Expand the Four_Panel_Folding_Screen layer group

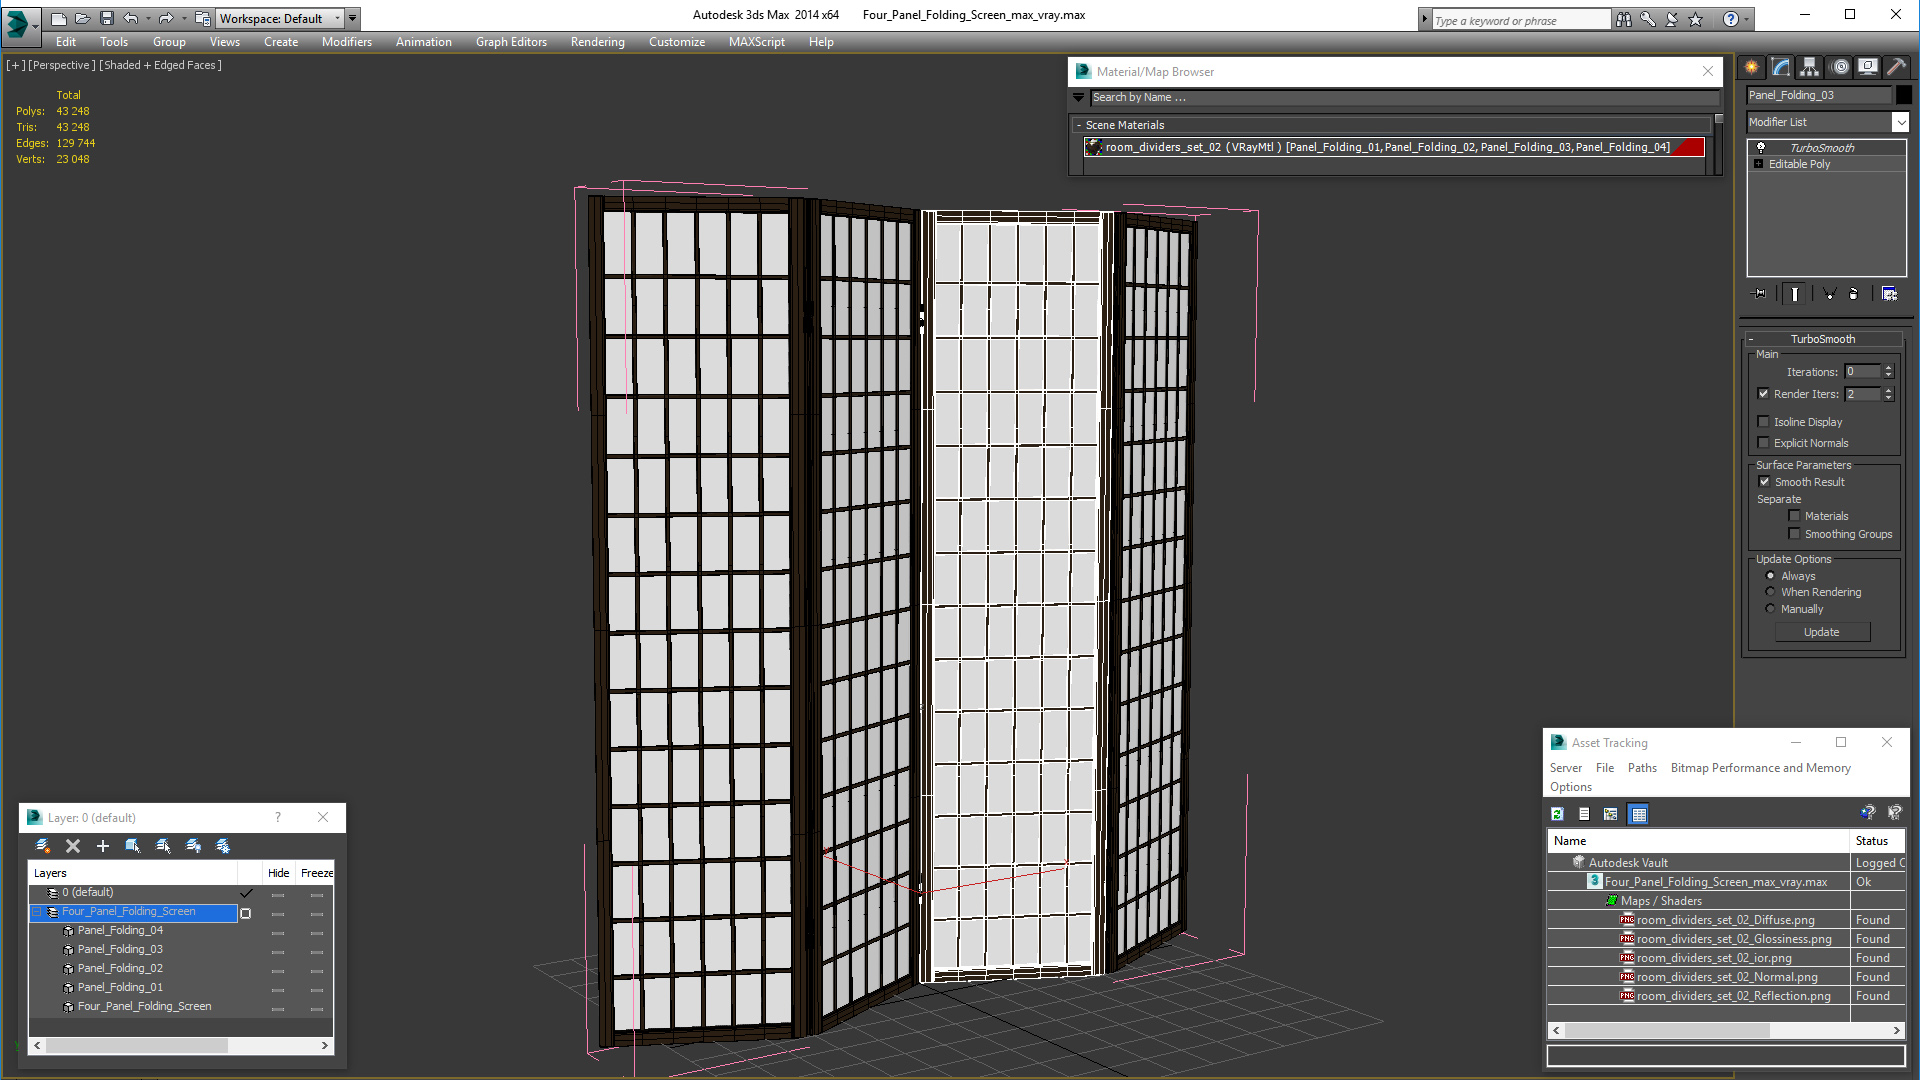point(36,911)
